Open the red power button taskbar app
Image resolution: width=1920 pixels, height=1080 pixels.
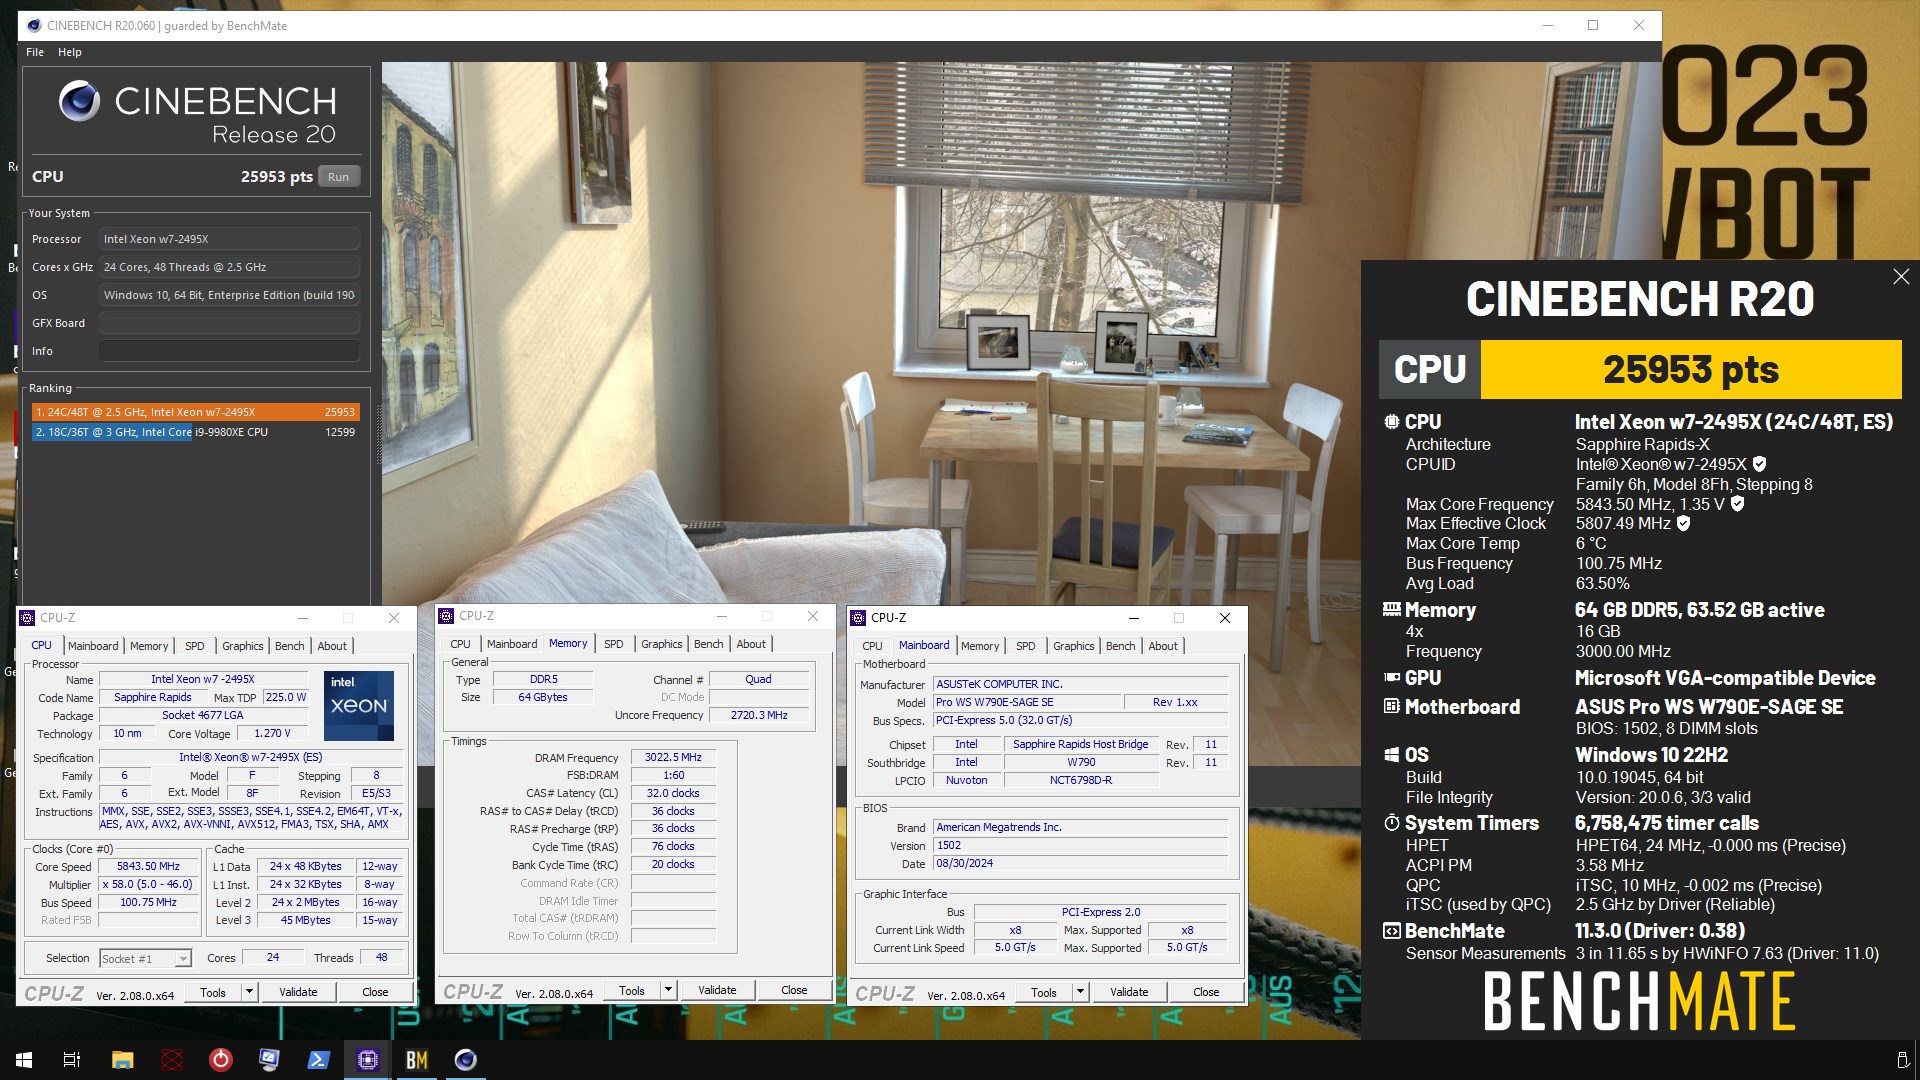[220, 1060]
